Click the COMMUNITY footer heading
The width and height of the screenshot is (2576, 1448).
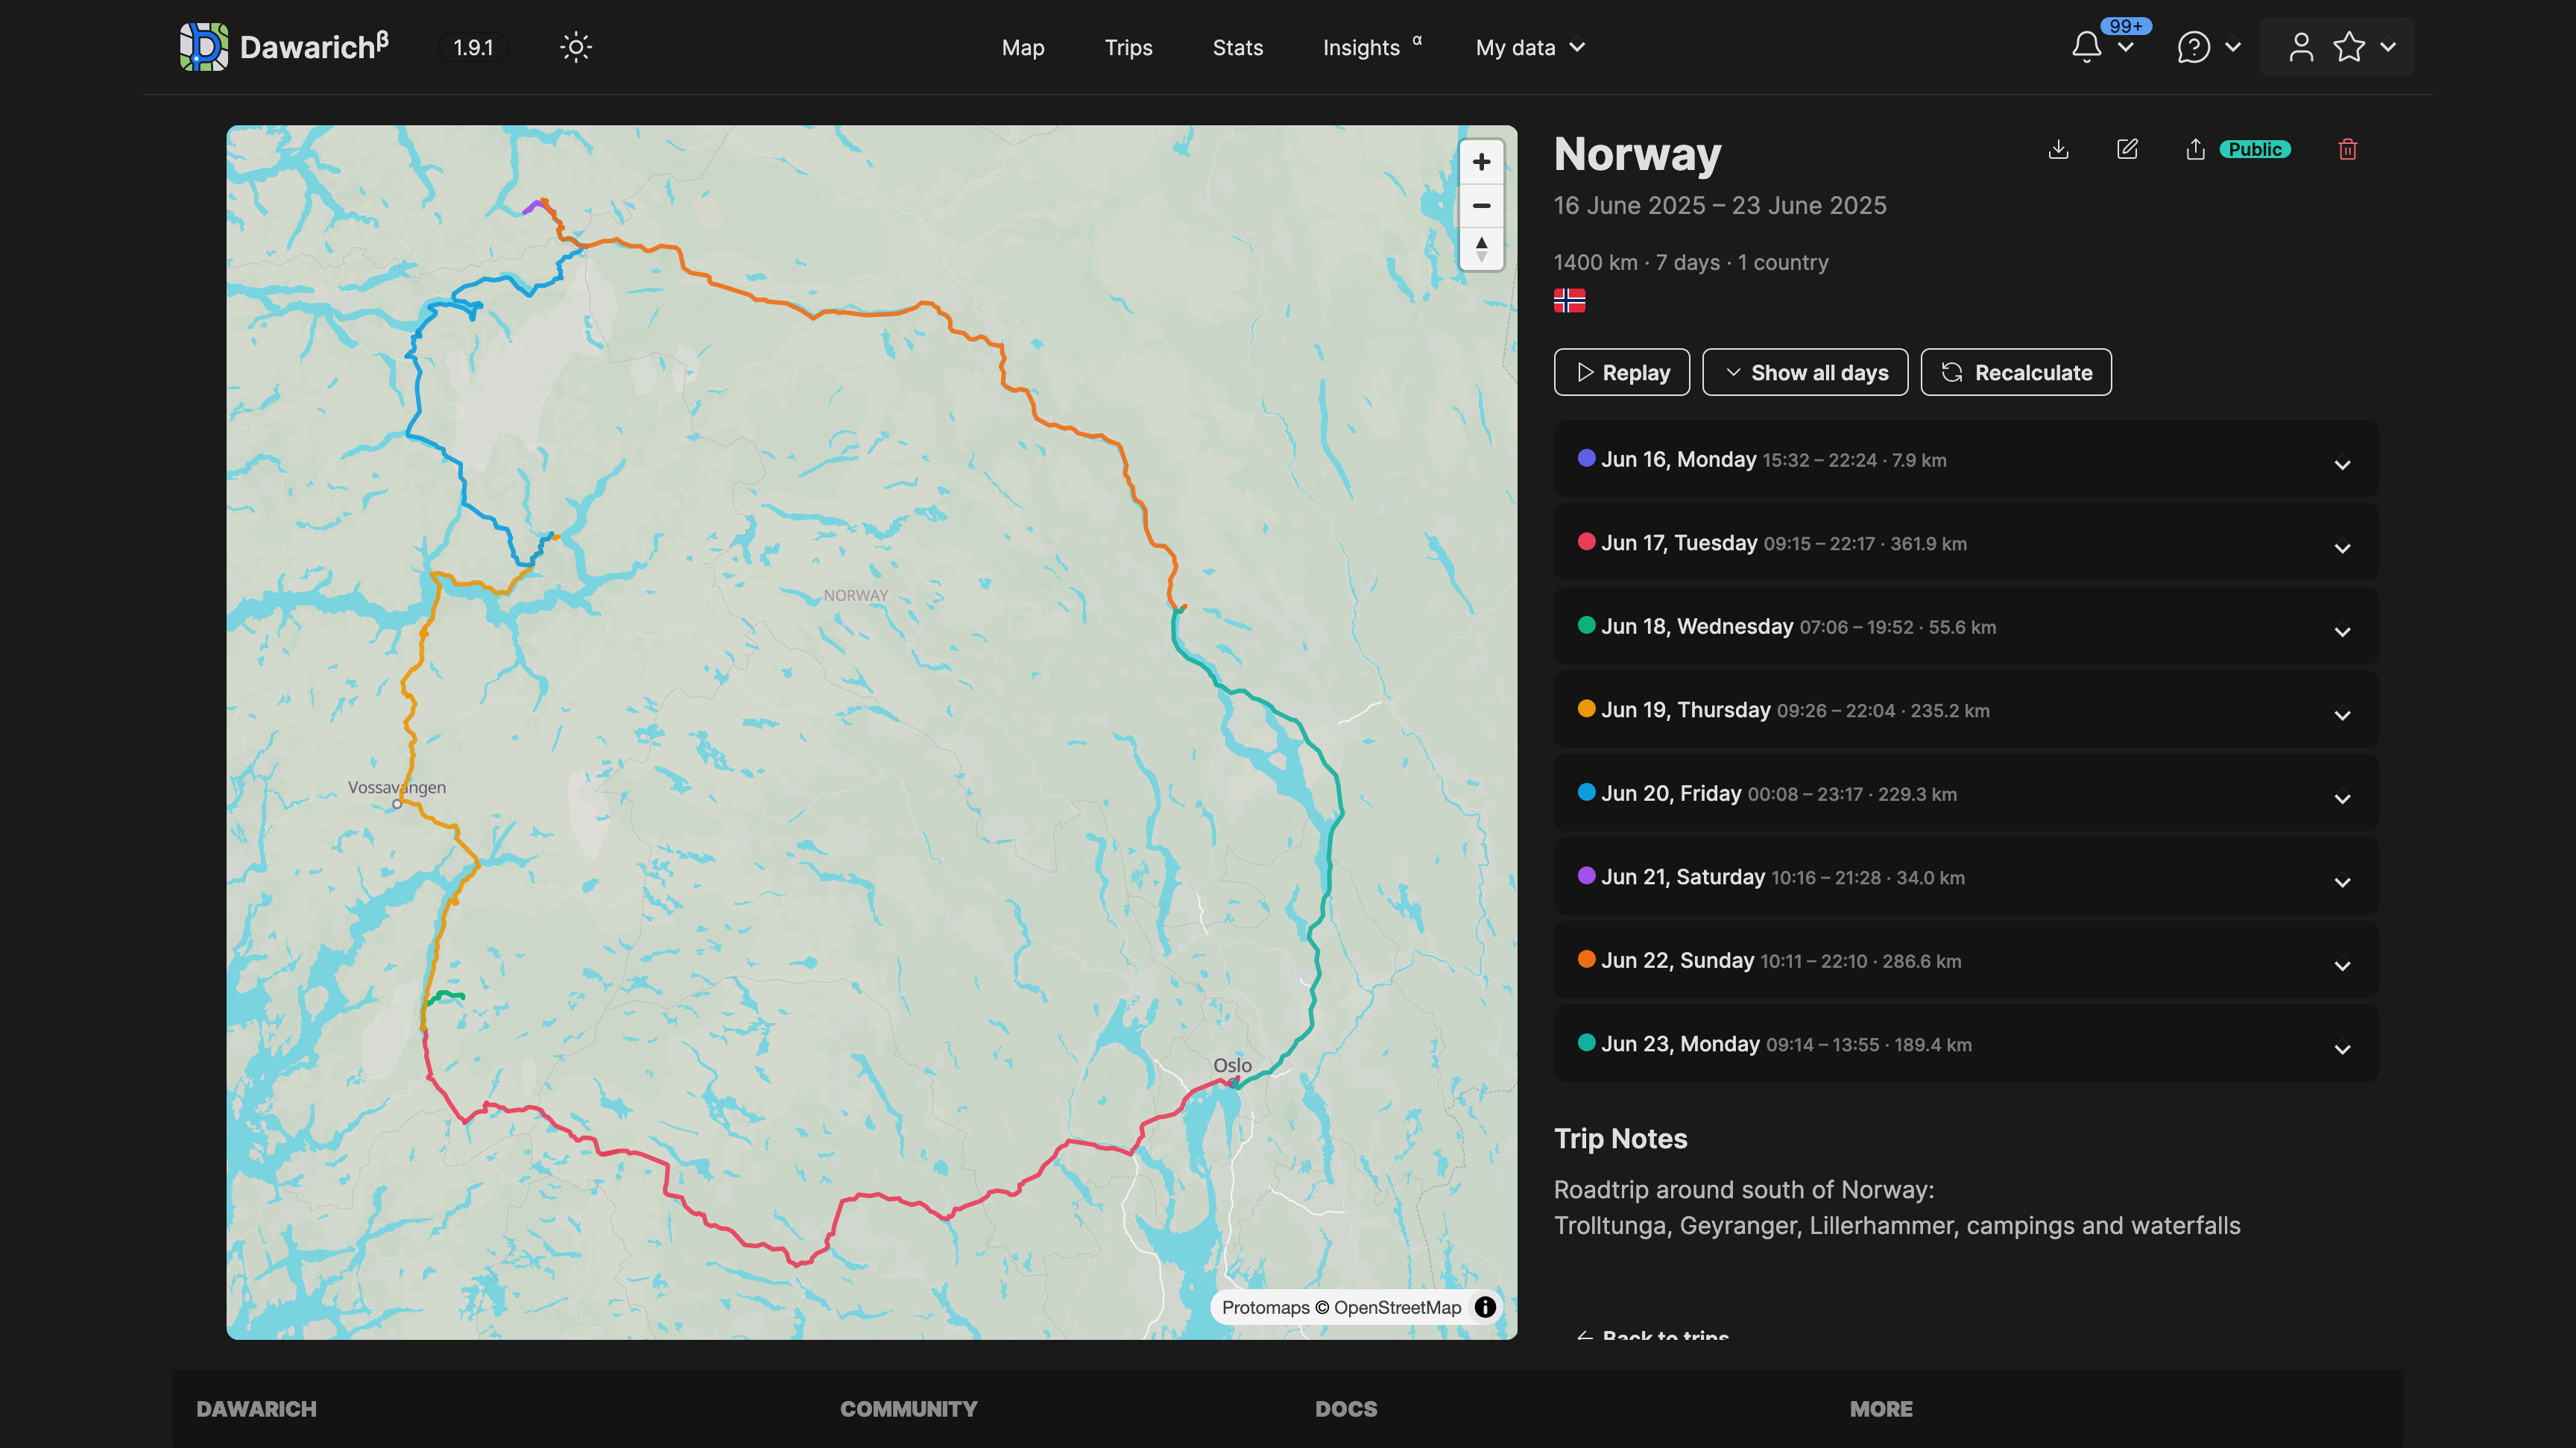pos(908,1408)
